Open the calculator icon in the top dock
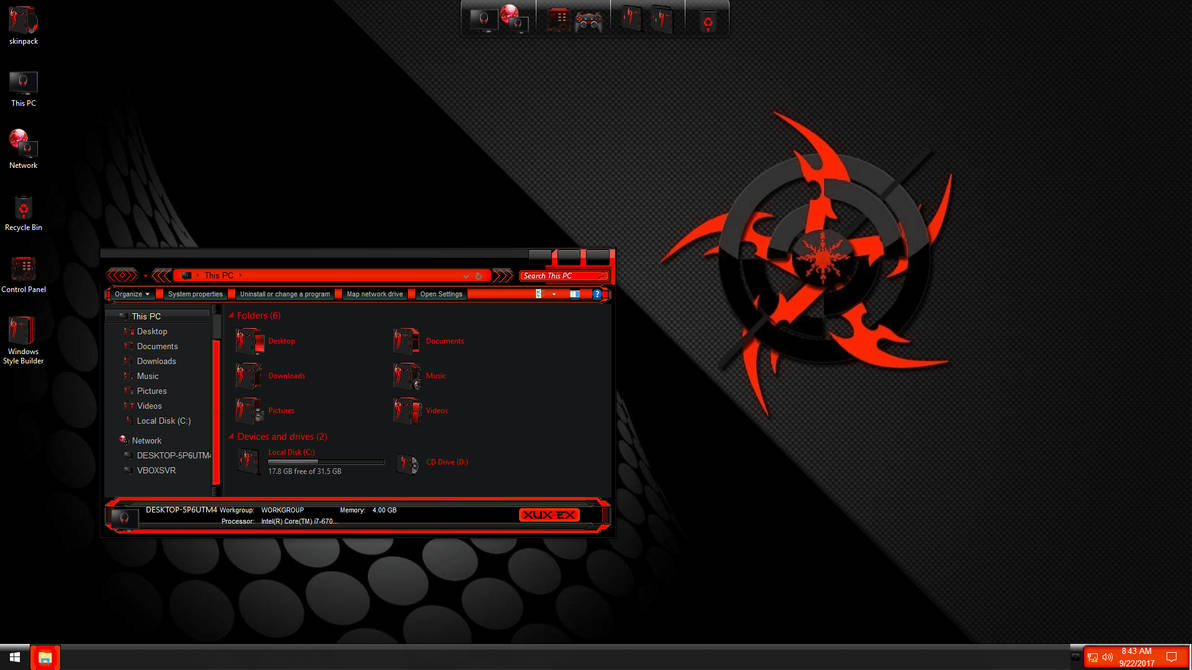 pos(557,16)
